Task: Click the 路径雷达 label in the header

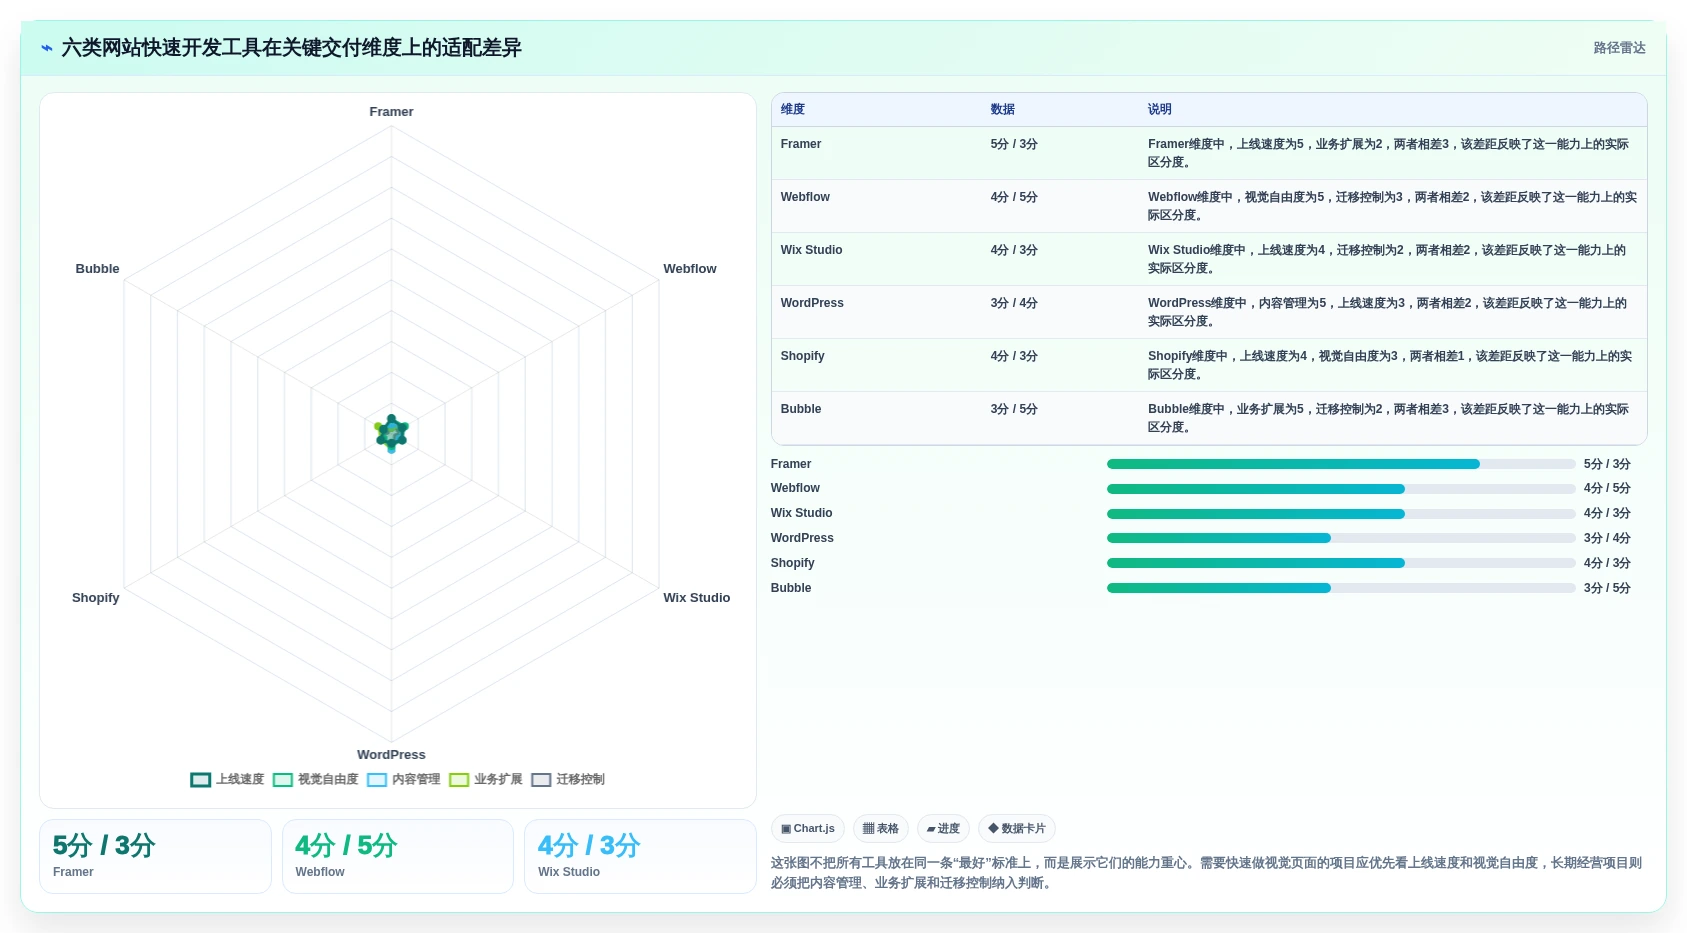Action: (x=1619, y=48)
